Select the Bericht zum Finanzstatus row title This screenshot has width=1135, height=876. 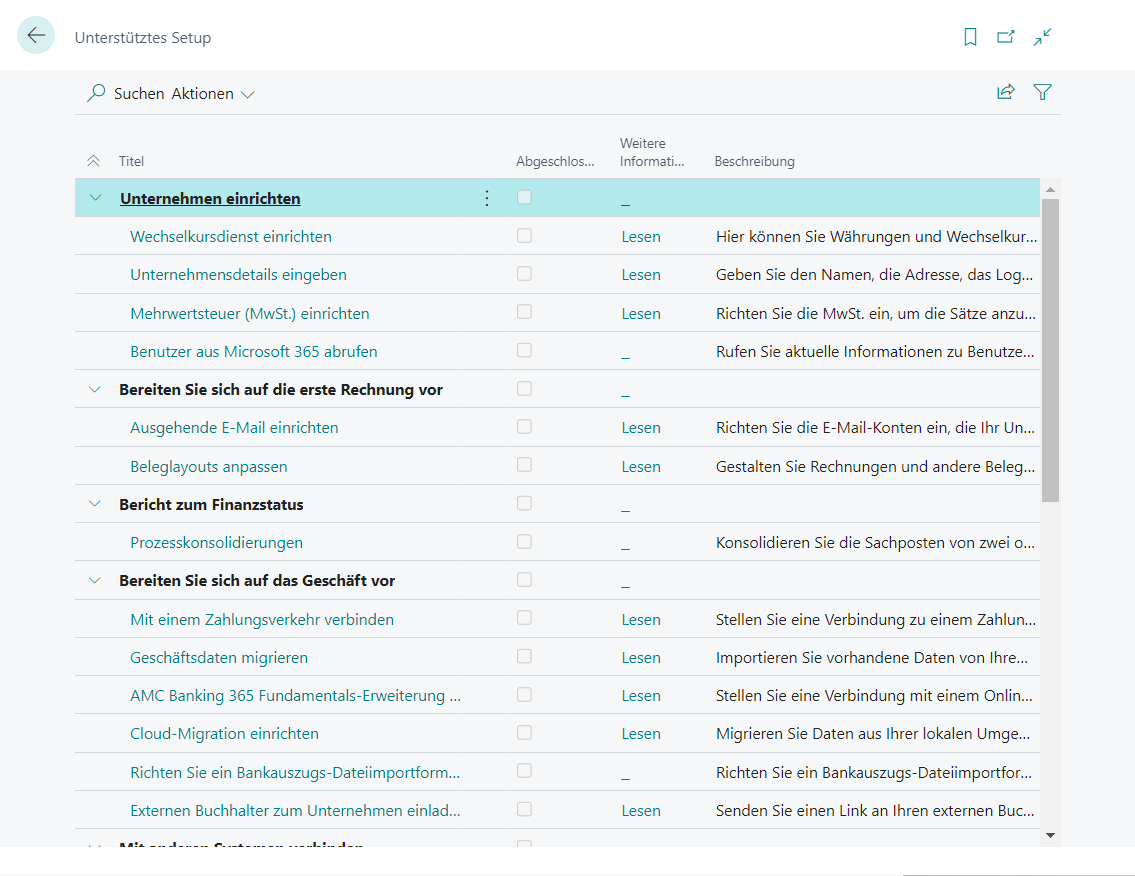click(x=211, y=505)
